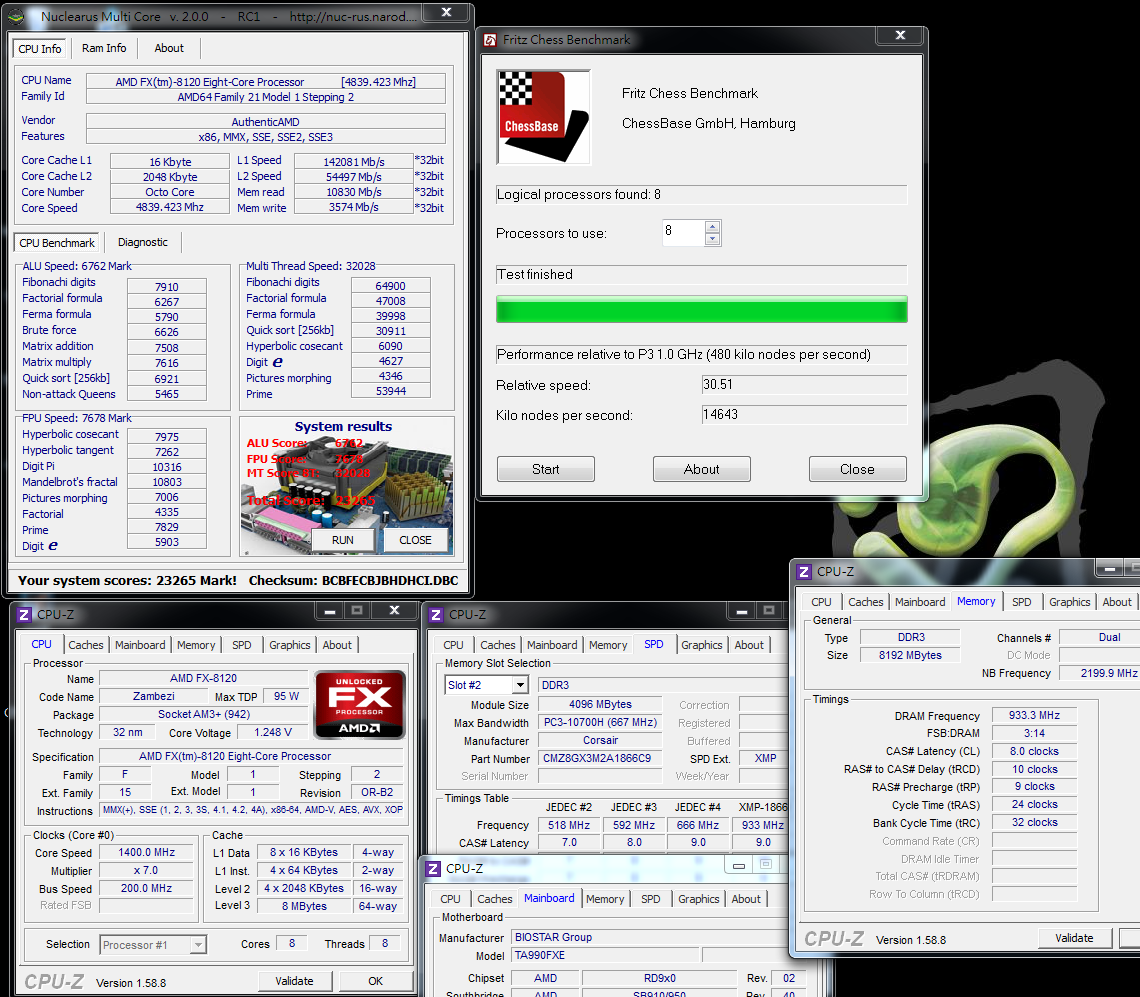Click the Core Voltage 1.248 V field
Image resolution: width=1140 pixels, height=997 pixels.
[x=273, y=732]
